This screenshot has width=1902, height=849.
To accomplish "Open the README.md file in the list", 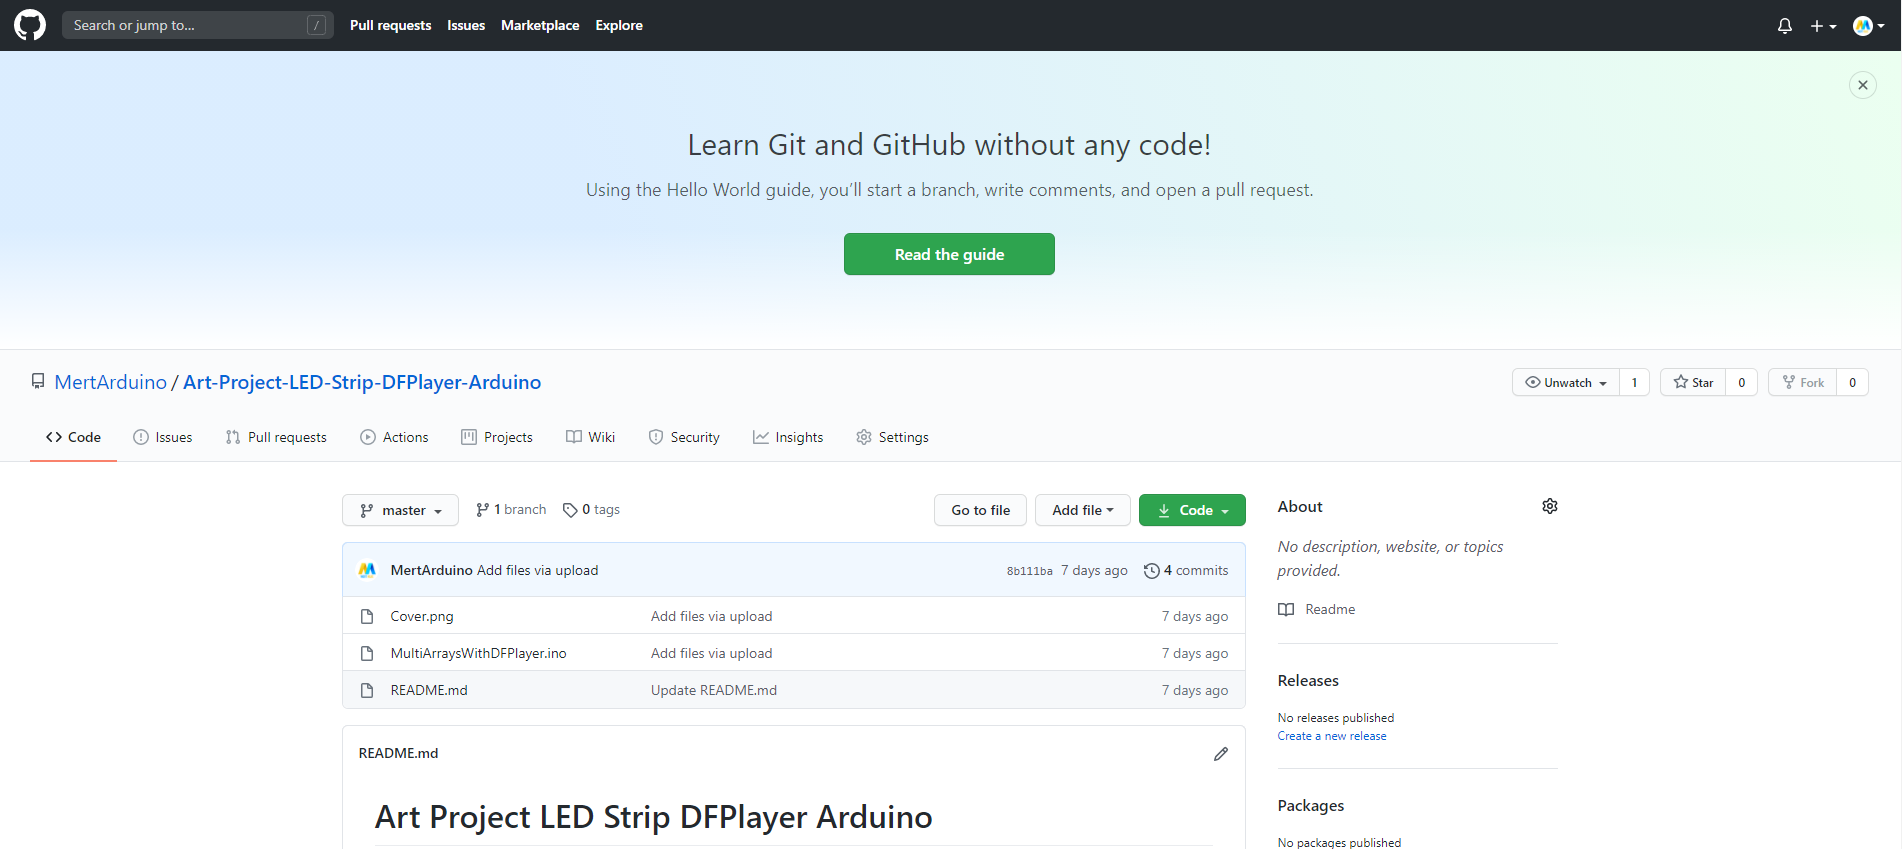I will (429, 690).
